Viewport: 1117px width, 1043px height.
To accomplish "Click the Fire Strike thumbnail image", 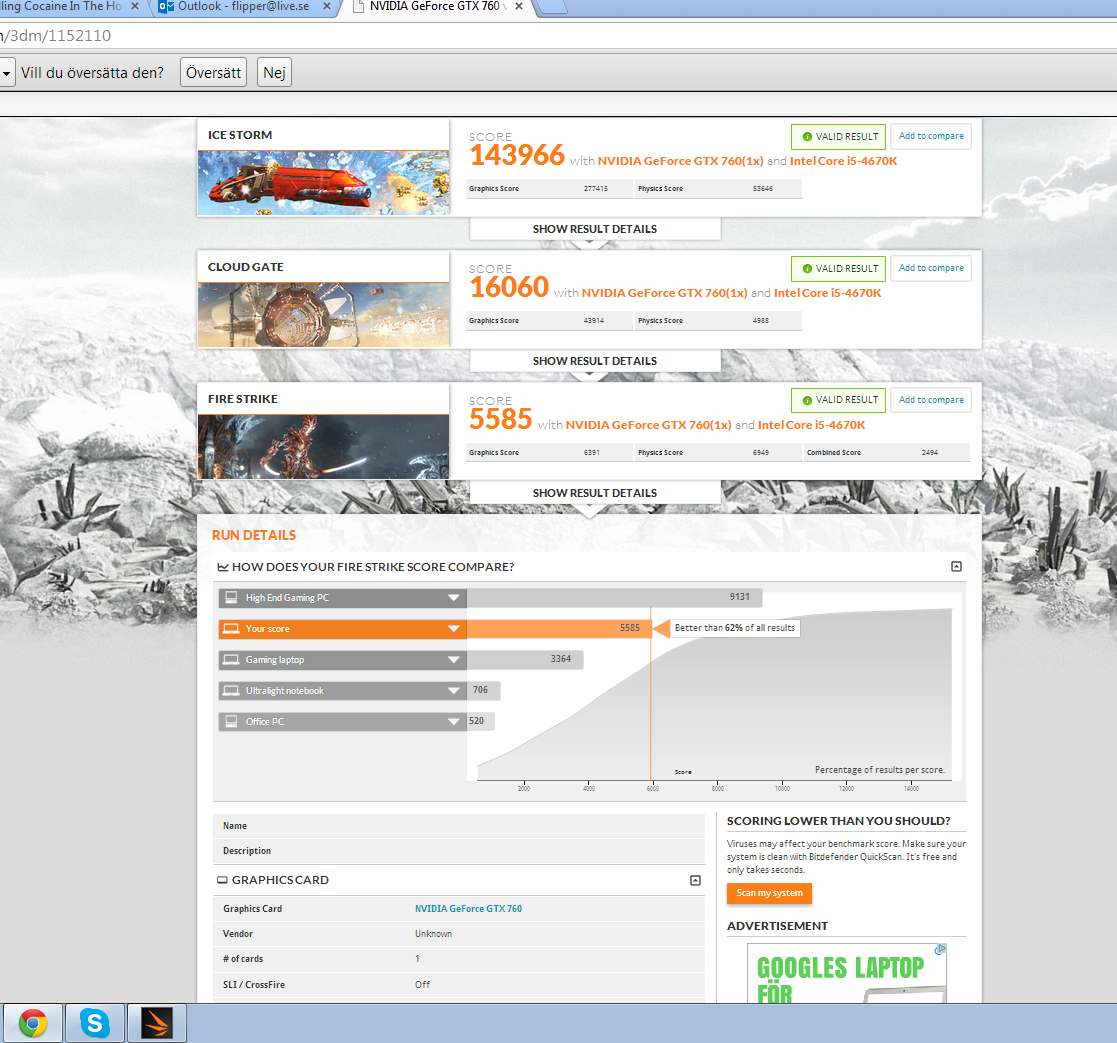I will 323,447.
